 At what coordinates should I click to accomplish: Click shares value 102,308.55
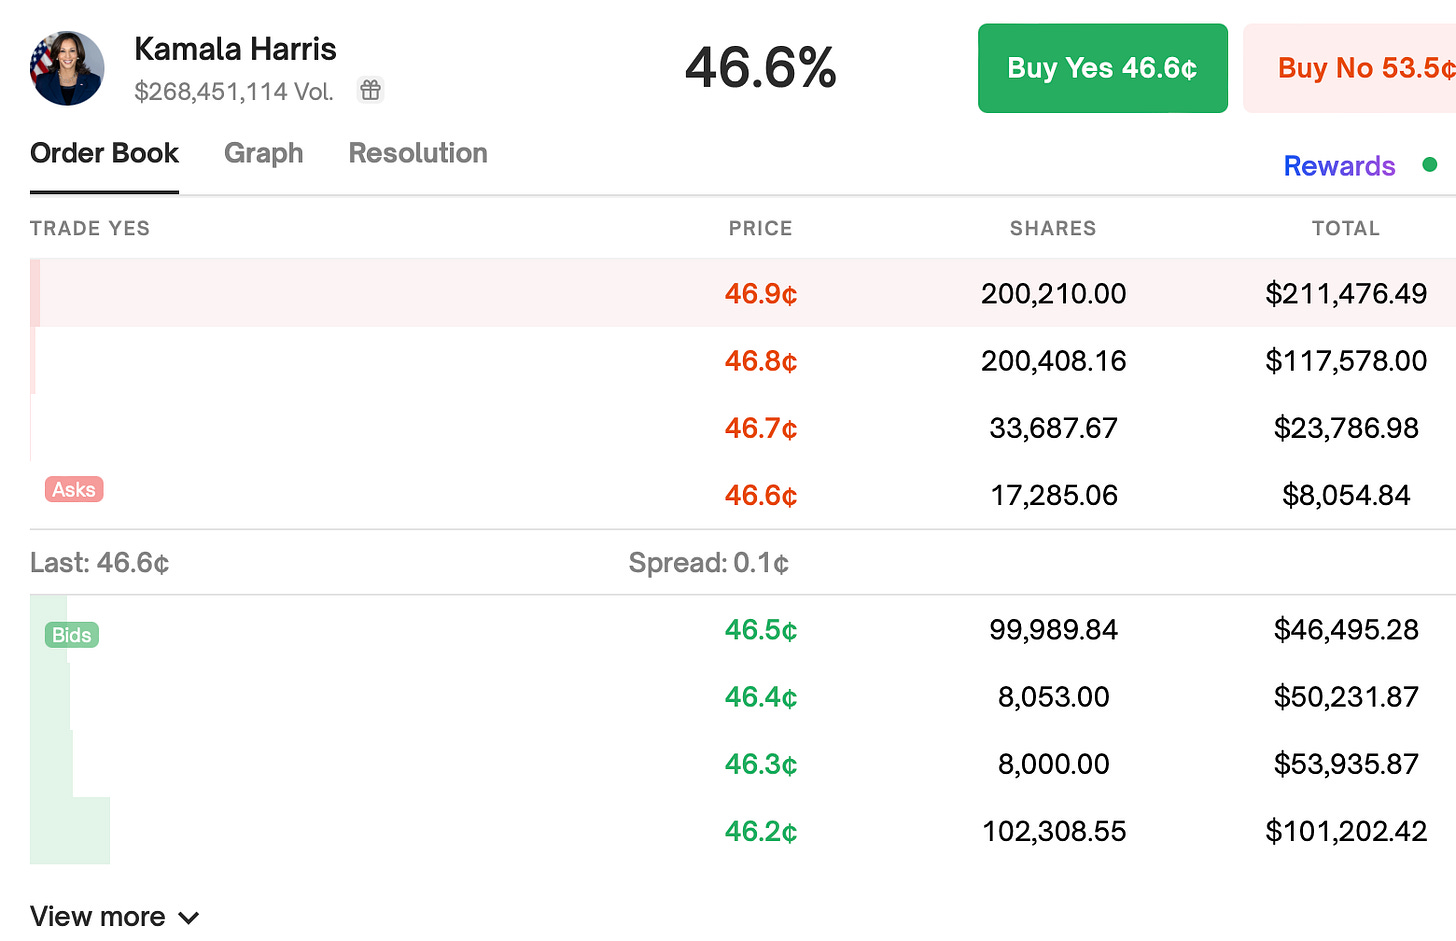pos(1054,831)
